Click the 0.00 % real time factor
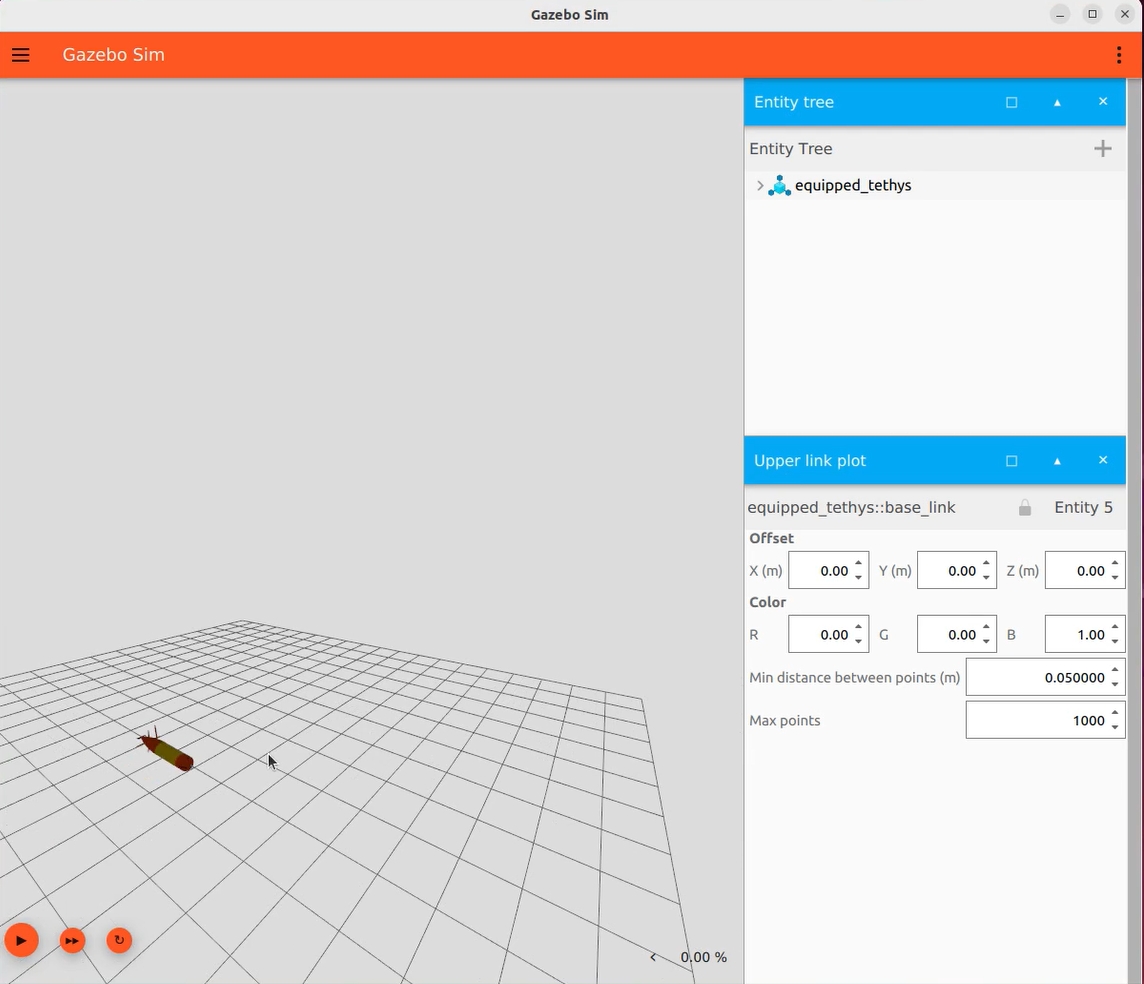 coord(703,957)
